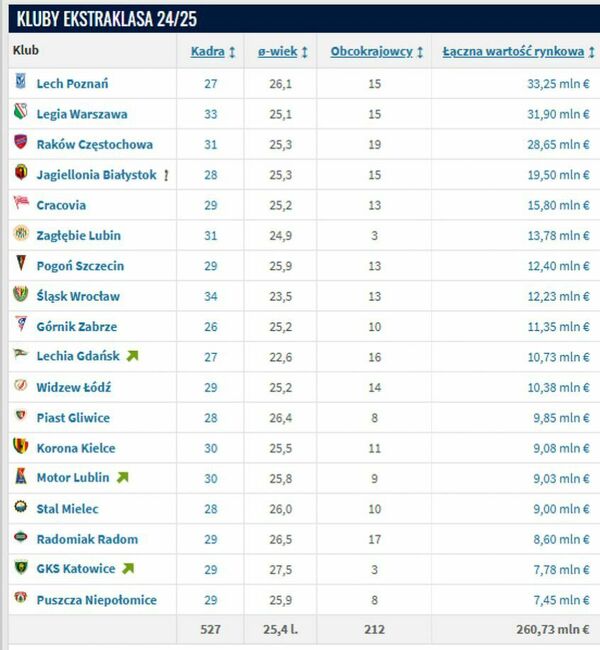The width and height of the screenshot is (600, 650).
Task: Open the Pogoń Szczecin club page
Action: click(x=80, y=266)
